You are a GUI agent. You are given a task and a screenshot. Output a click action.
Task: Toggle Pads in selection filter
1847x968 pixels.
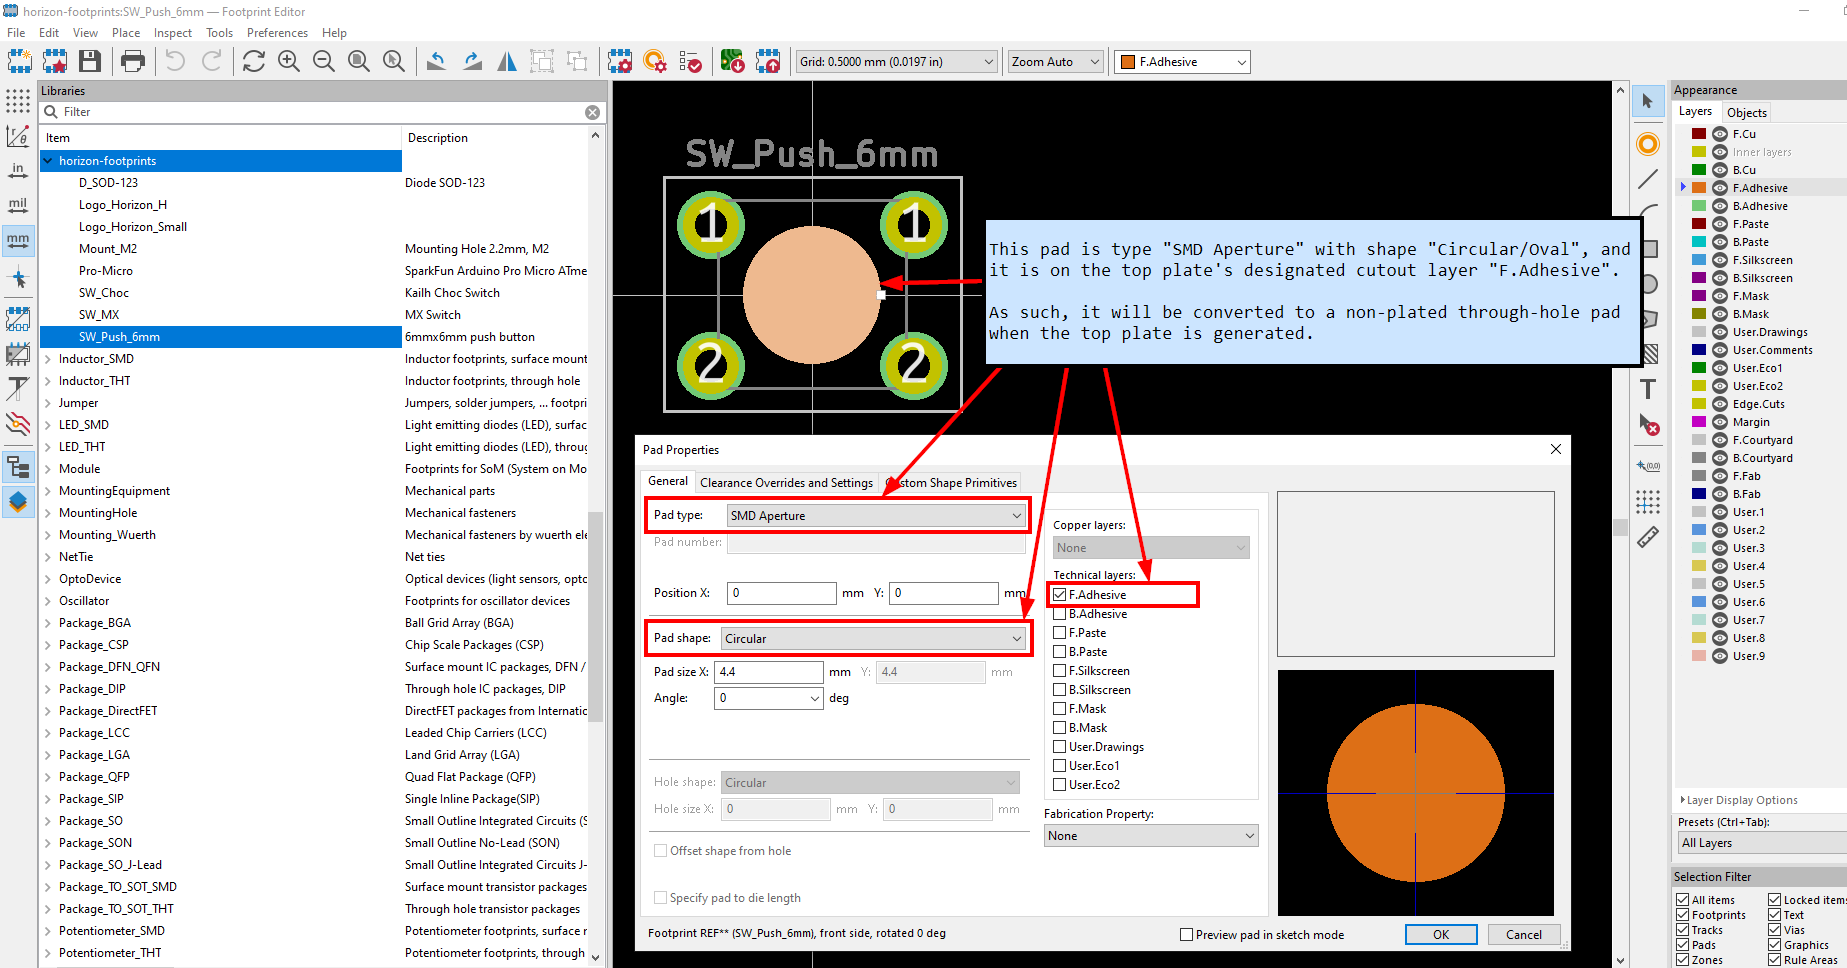pyautogui.click(x=1683, y=945)
